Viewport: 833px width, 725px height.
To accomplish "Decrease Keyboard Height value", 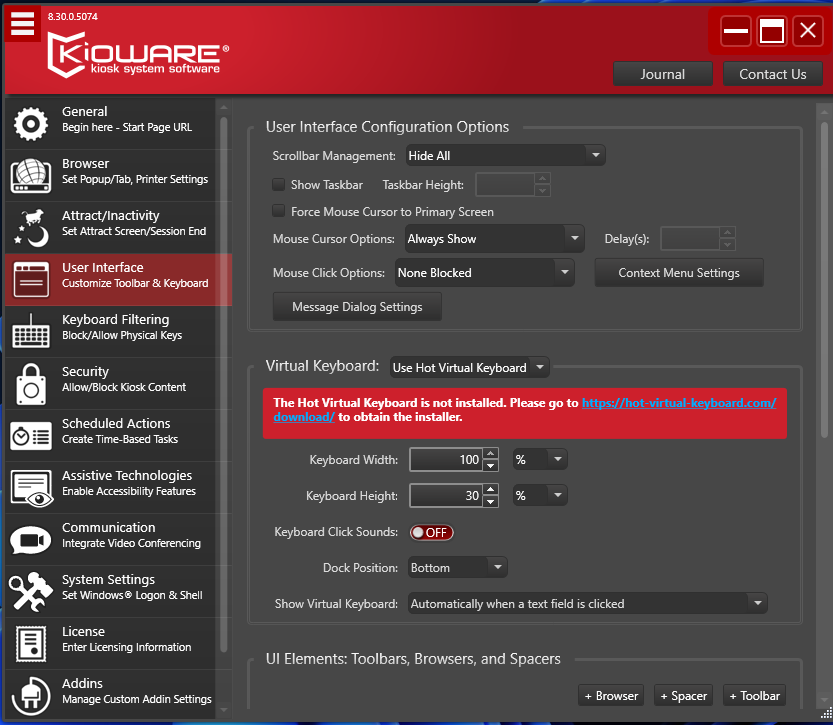I will 491,502.
